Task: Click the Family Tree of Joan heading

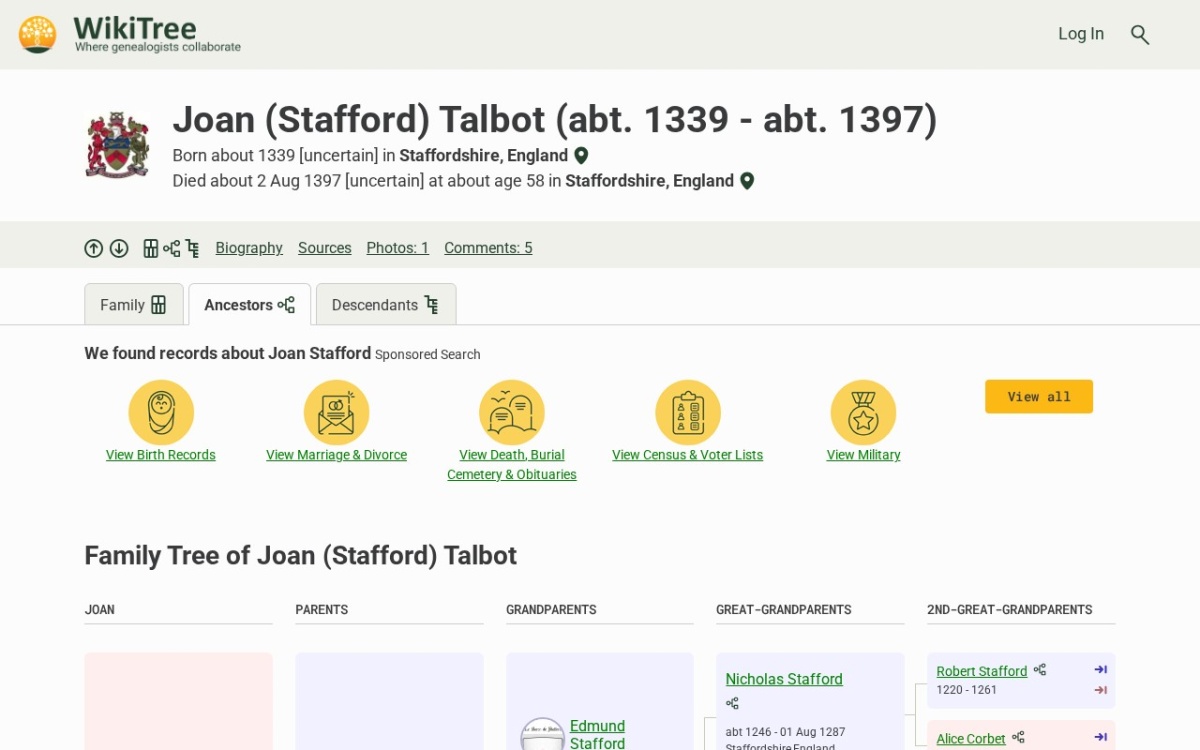Action: coord(300,556)
